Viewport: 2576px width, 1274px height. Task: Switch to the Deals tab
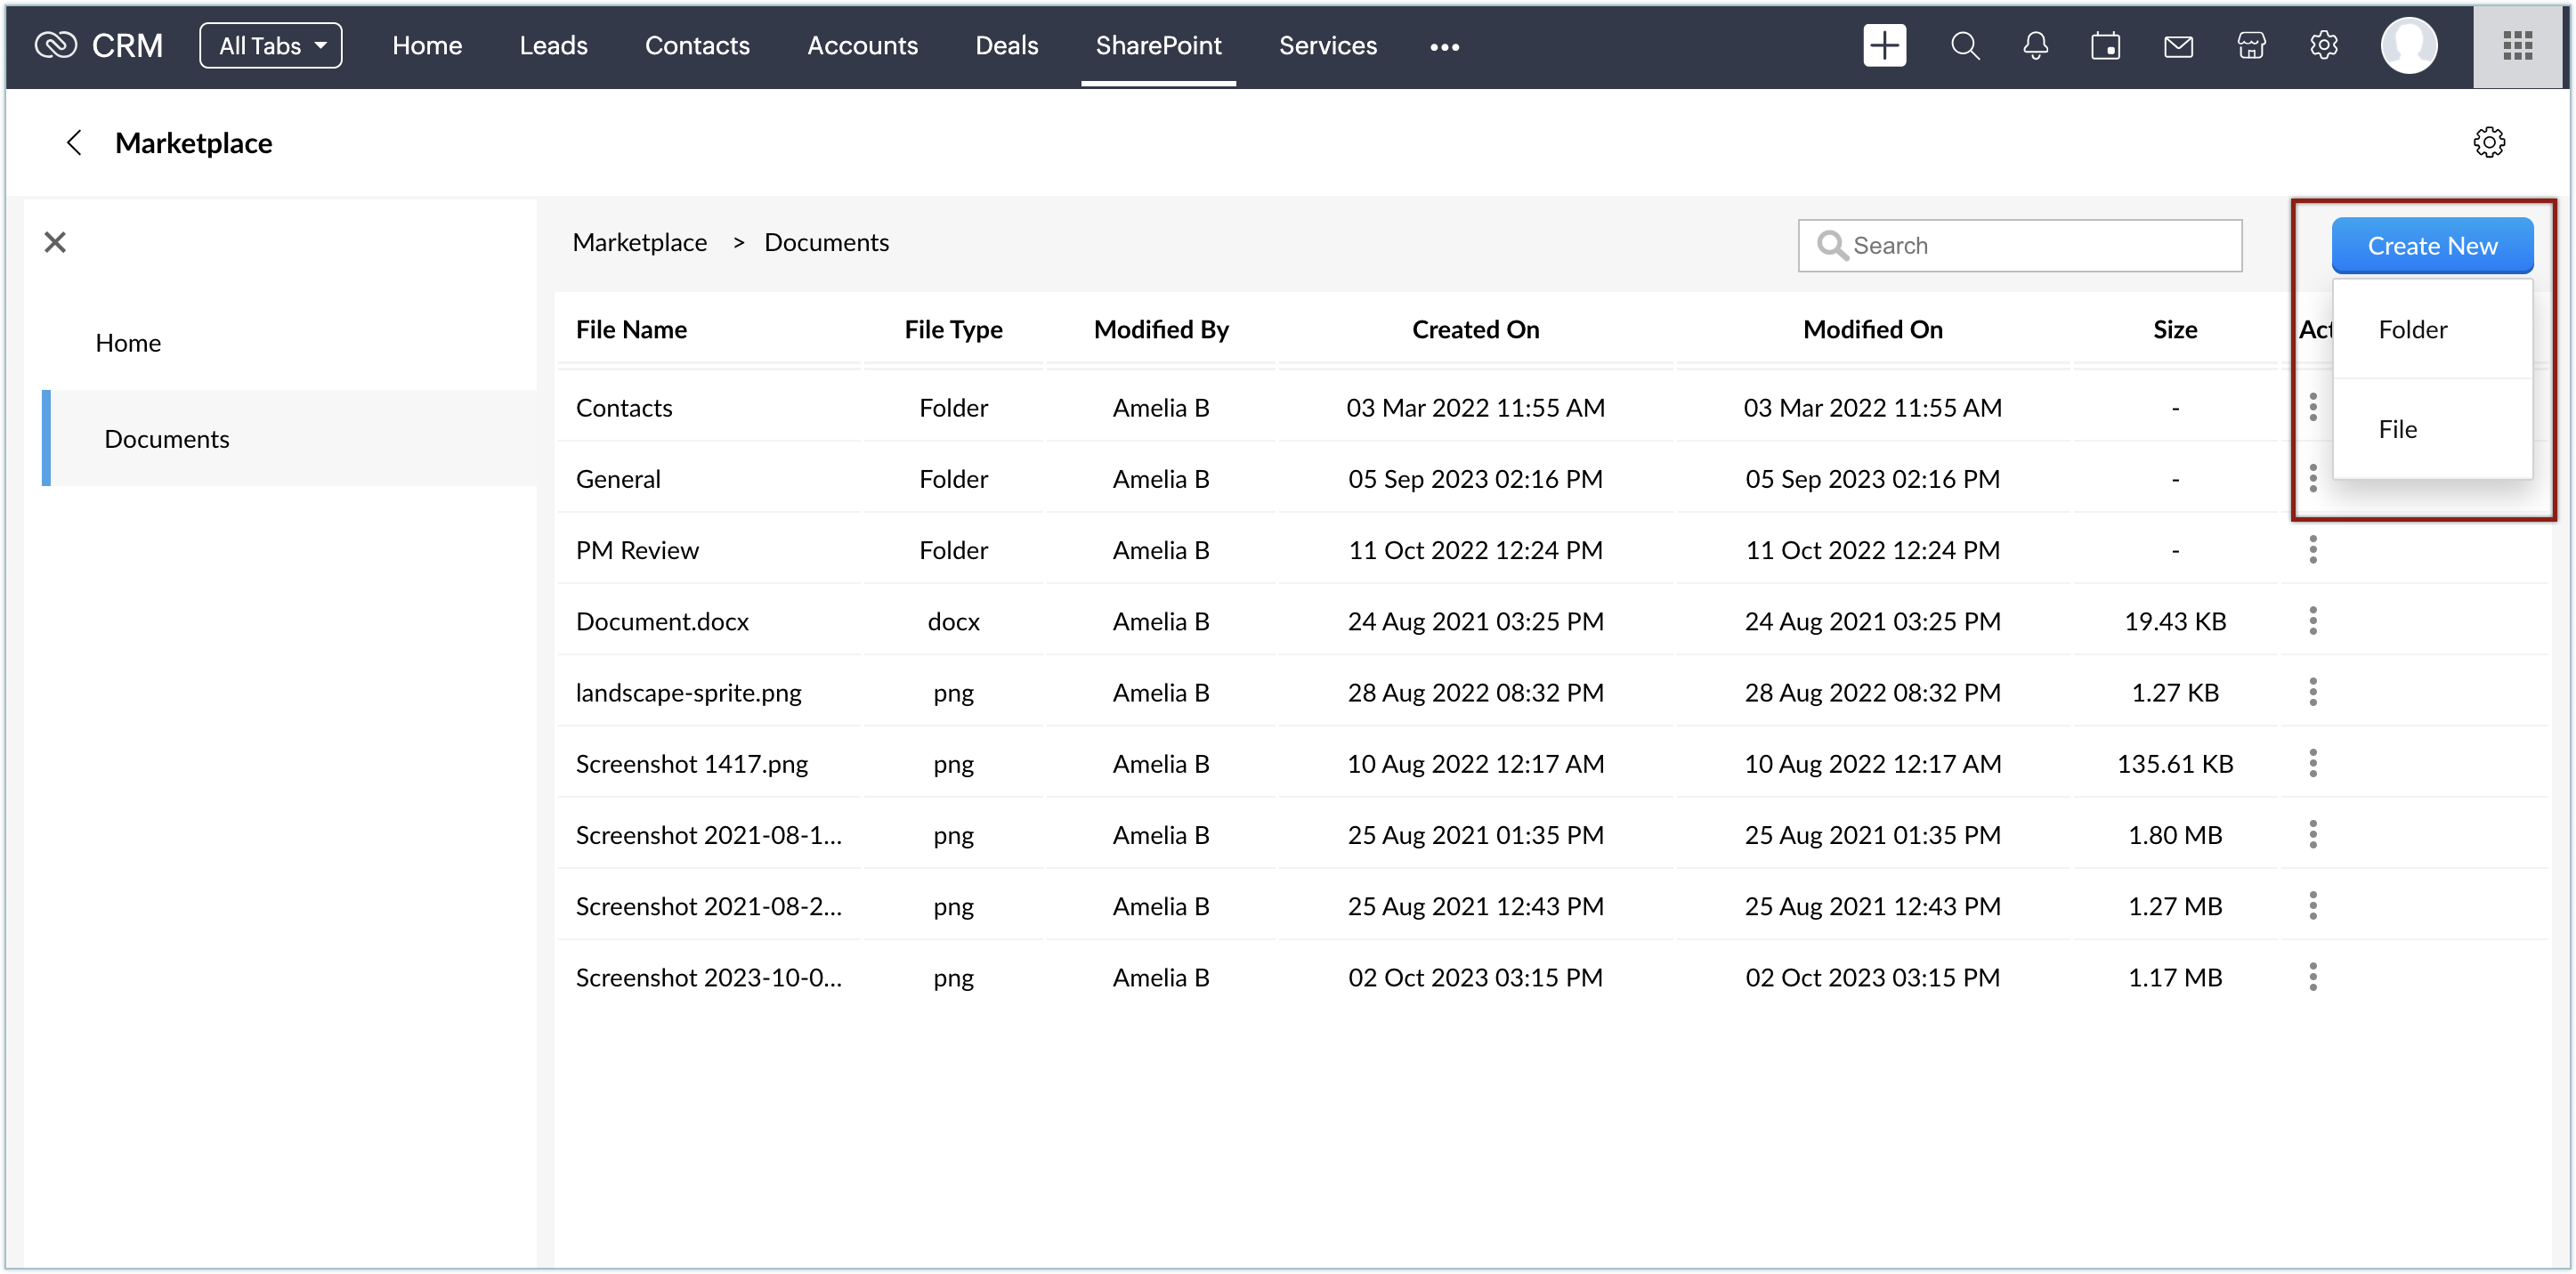pos(1006,46)
